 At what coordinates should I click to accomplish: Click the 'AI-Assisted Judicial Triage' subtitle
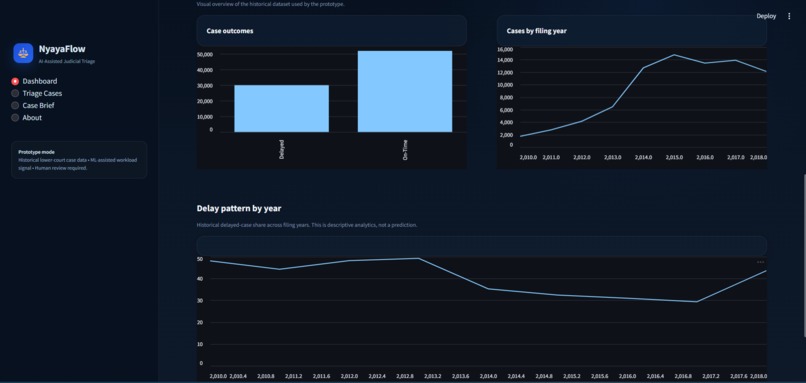67,61
